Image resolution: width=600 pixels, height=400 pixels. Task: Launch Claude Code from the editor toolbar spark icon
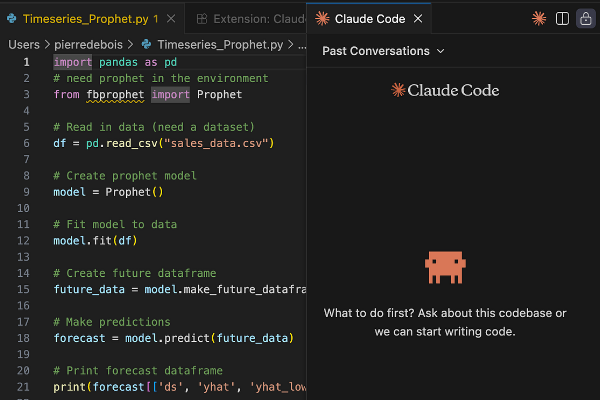coord(539,18)
